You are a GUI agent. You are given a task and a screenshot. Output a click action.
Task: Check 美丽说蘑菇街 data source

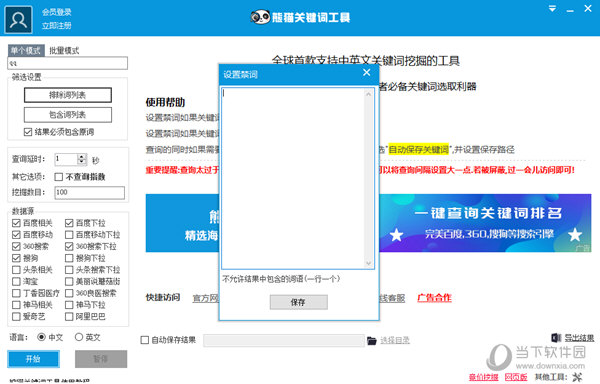69,281
